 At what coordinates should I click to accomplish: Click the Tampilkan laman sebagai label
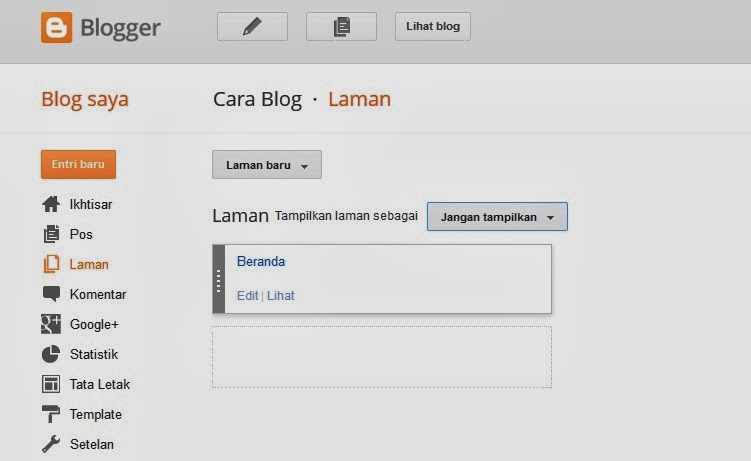coord(346,216)
